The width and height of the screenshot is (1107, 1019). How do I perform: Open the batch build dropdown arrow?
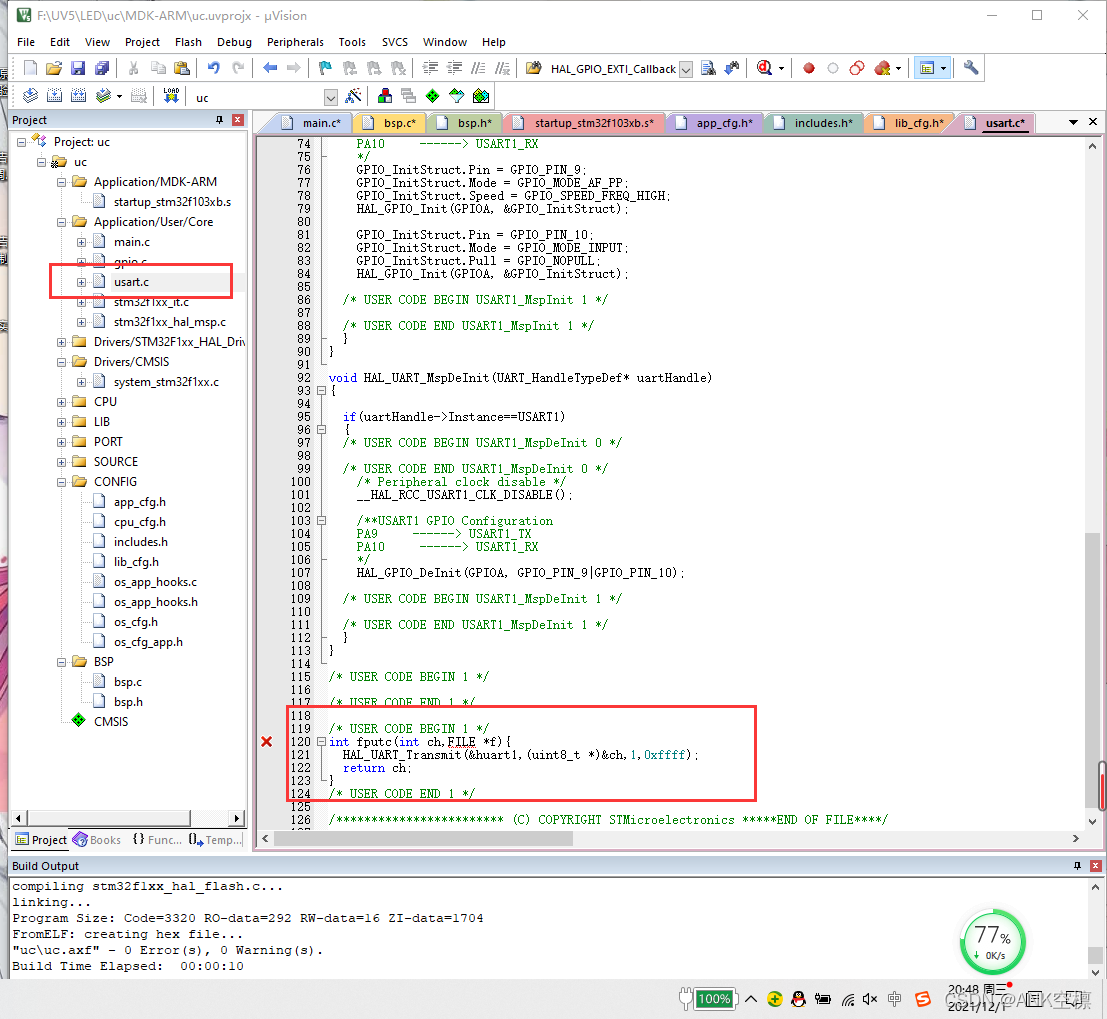pos(119,97)
